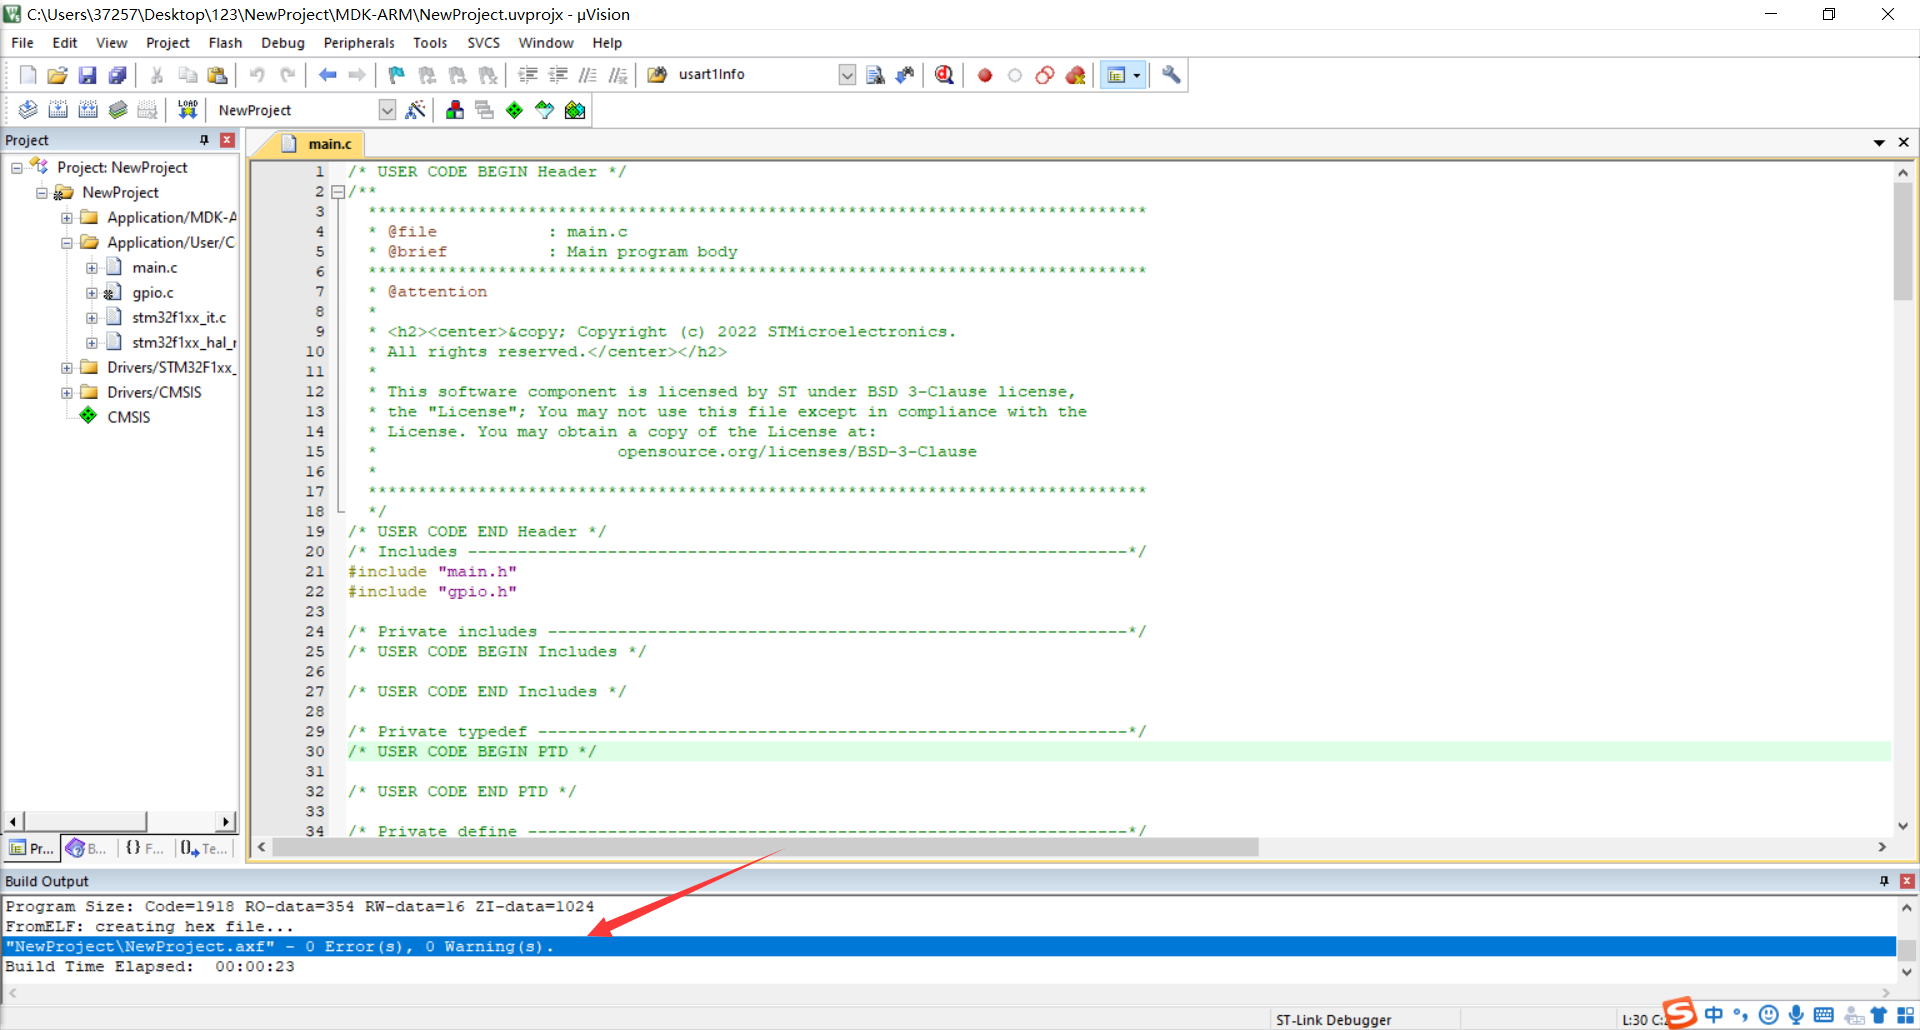Save all files in the toolbar

117,75
